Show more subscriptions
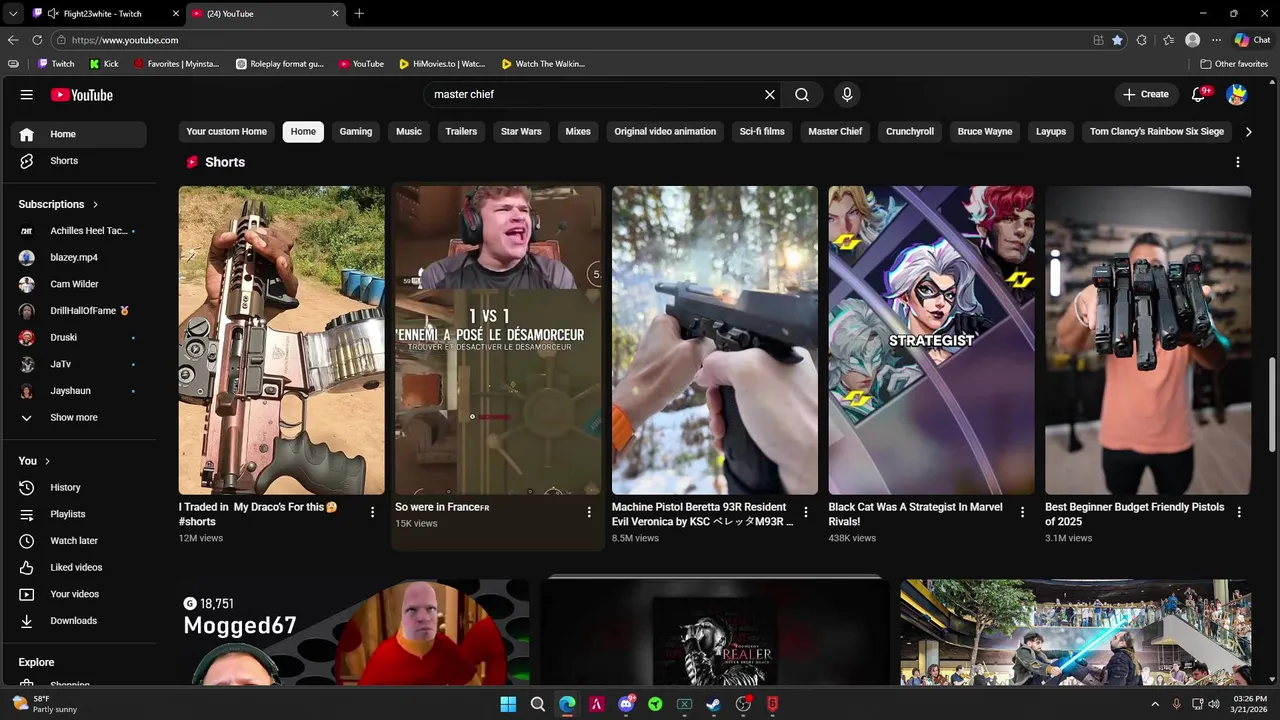1280x720 pixels. [x=79, y=418]
